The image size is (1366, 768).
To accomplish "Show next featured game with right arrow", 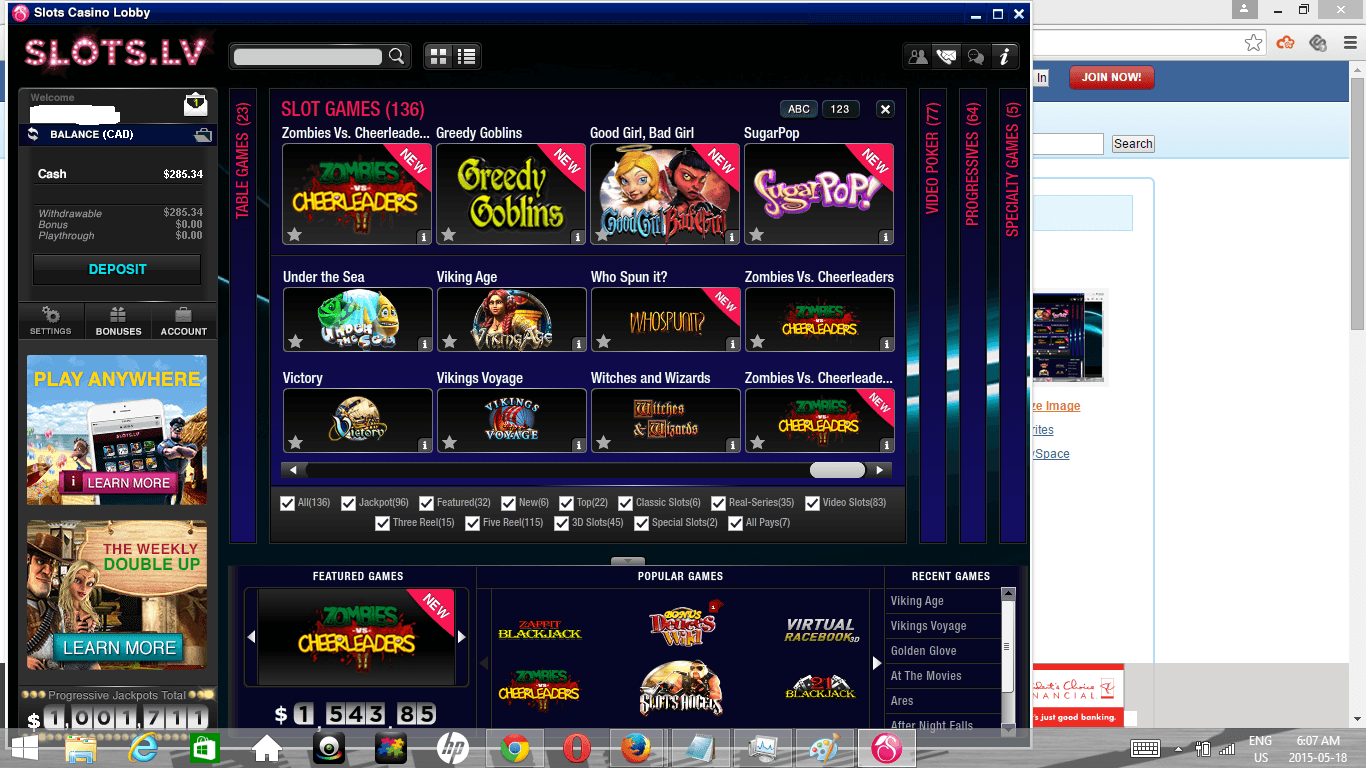I will coord(461,637).
